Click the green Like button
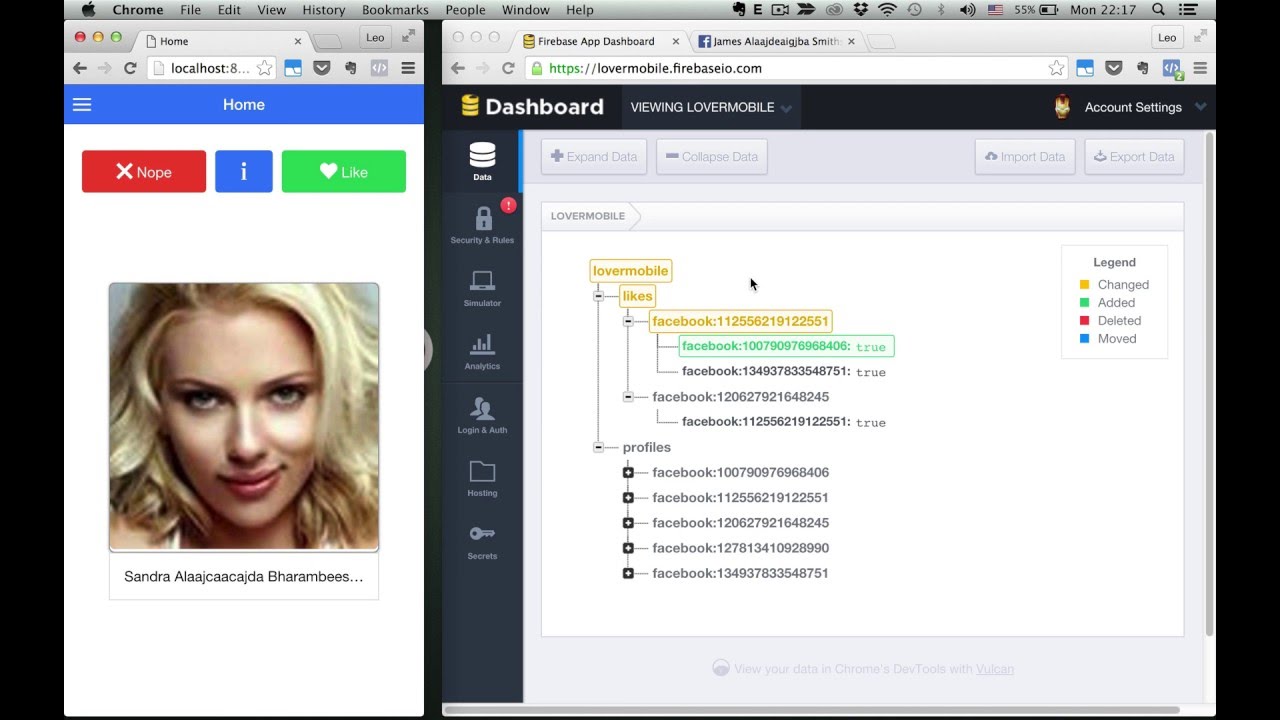 click(344, 171)
